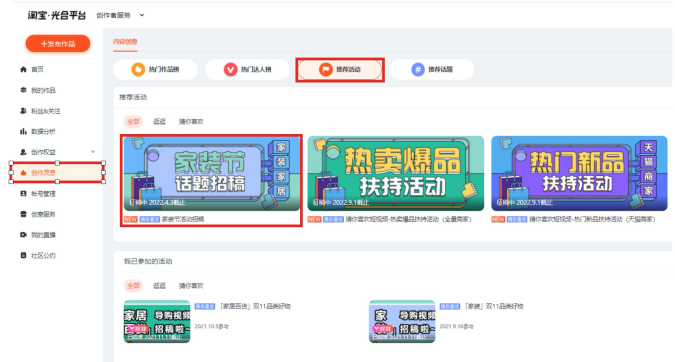Image resolution: width=675 pixels, height=362 pixels.
Task: Choose 逛逛 filter under 我已参加的活动
Action: tap(159, 286)
